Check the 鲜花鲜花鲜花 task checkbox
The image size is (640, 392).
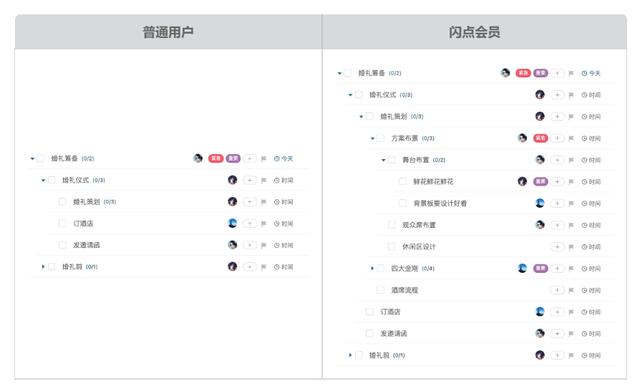pos(402,181)
